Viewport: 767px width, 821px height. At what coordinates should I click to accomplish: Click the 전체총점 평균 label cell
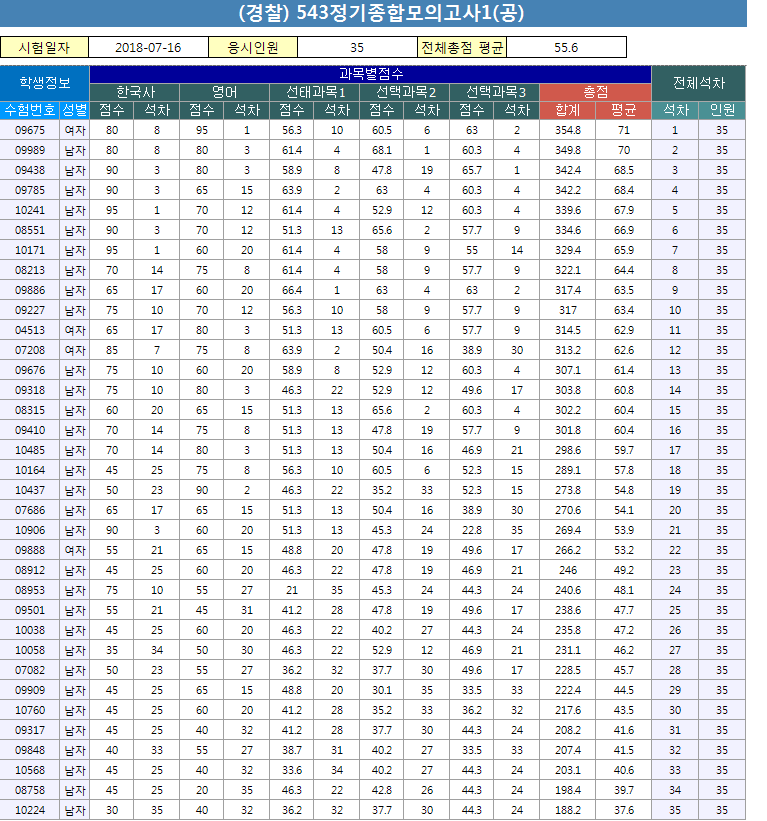462,48
